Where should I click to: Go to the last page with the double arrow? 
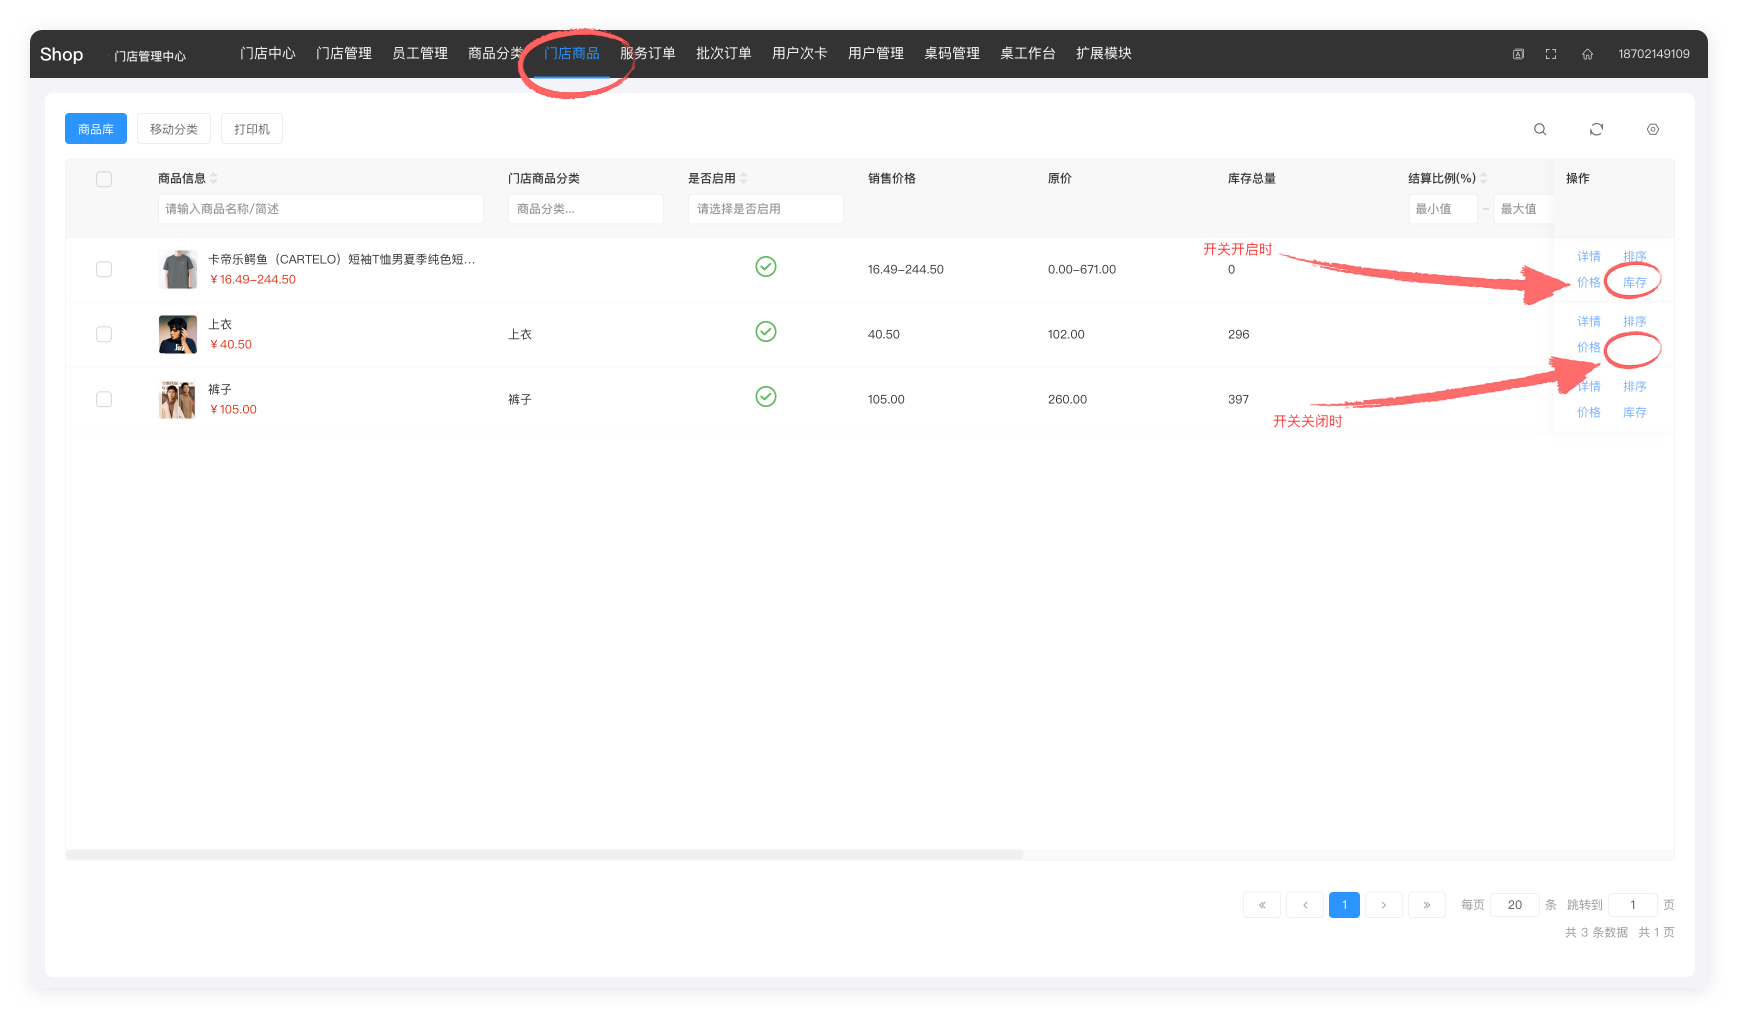point(1426,905)
